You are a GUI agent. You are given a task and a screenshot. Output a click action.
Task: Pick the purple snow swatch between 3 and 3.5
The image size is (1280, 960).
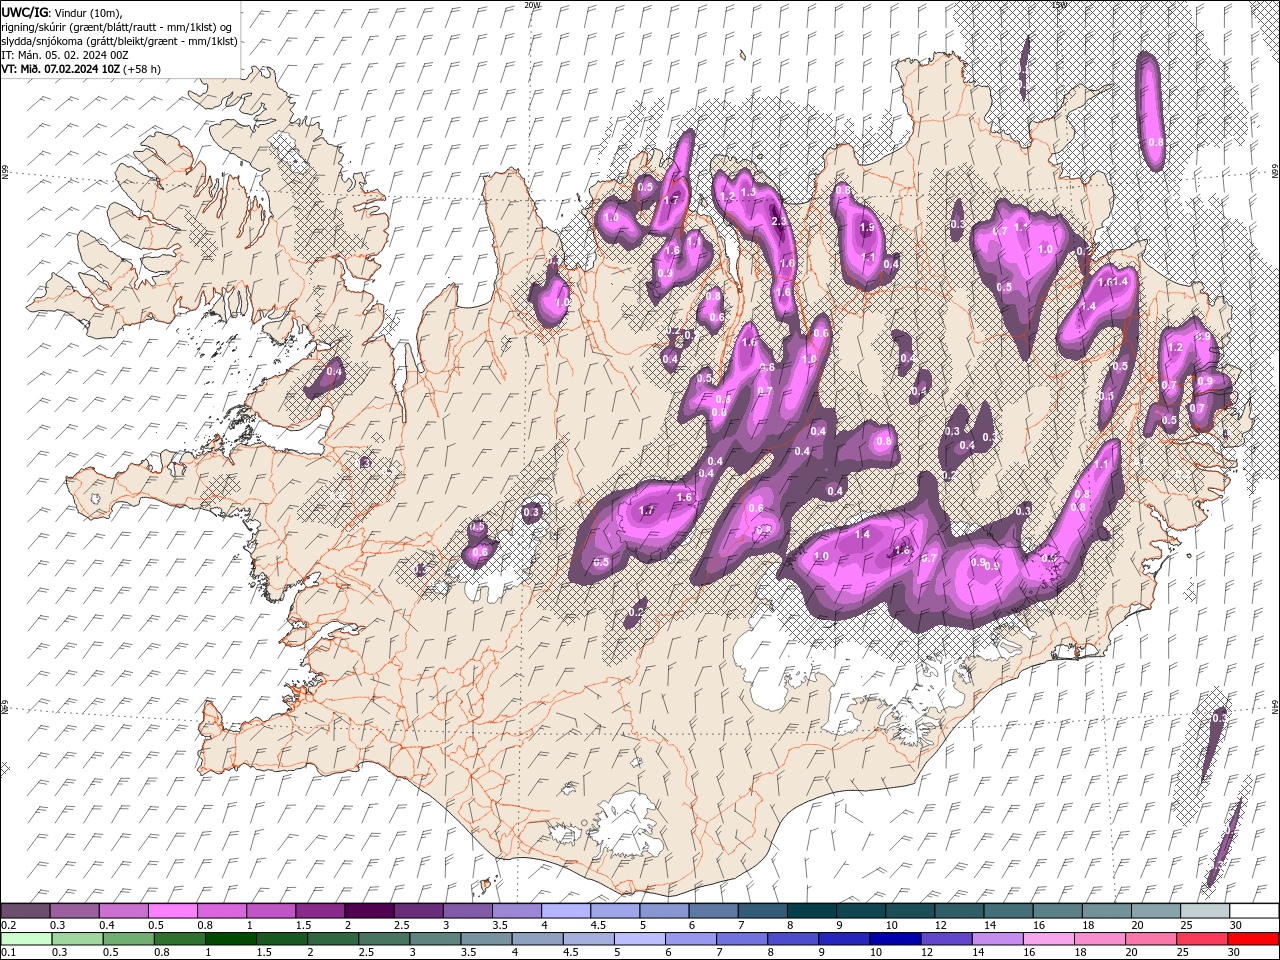tap(467, 911)
